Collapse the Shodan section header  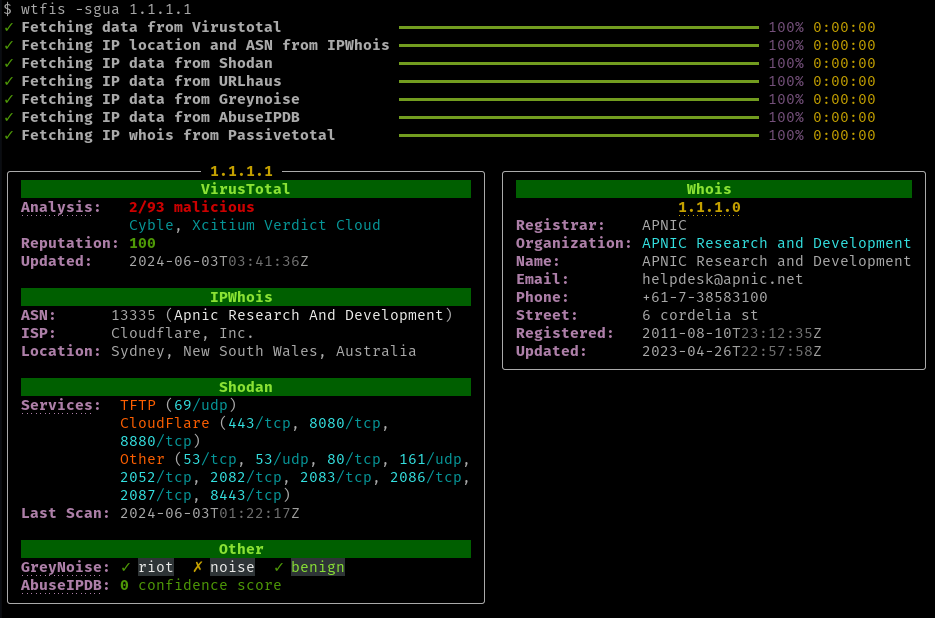coord(245,387)
